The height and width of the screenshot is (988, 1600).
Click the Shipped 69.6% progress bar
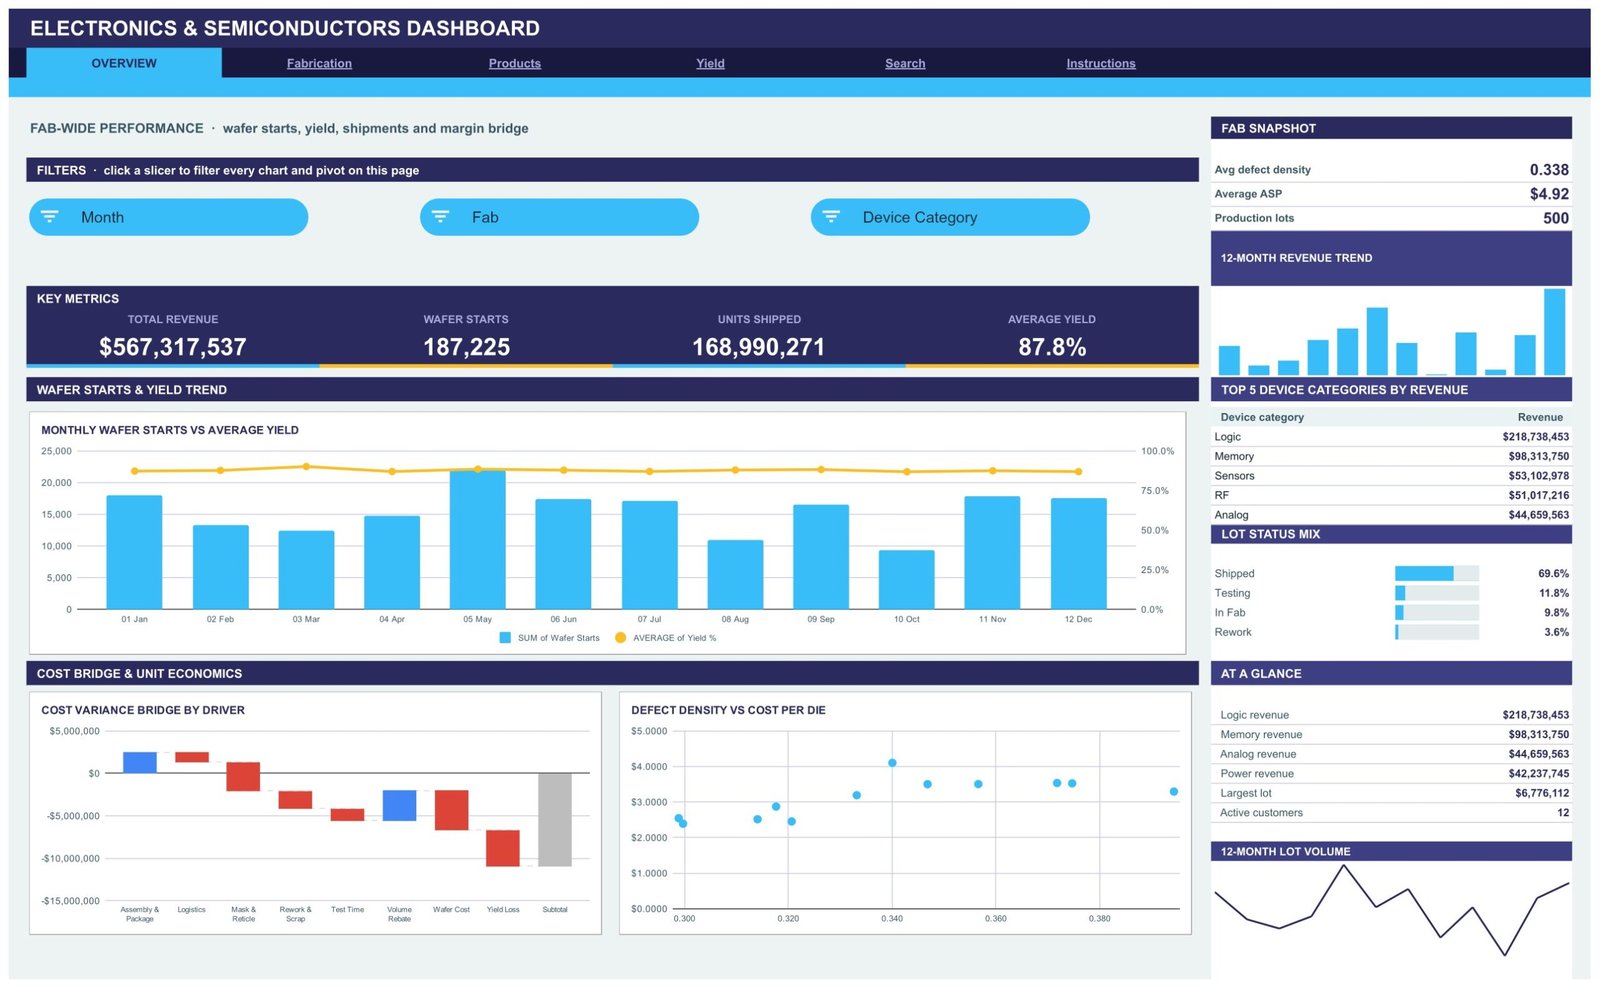tap(1437, 573)
